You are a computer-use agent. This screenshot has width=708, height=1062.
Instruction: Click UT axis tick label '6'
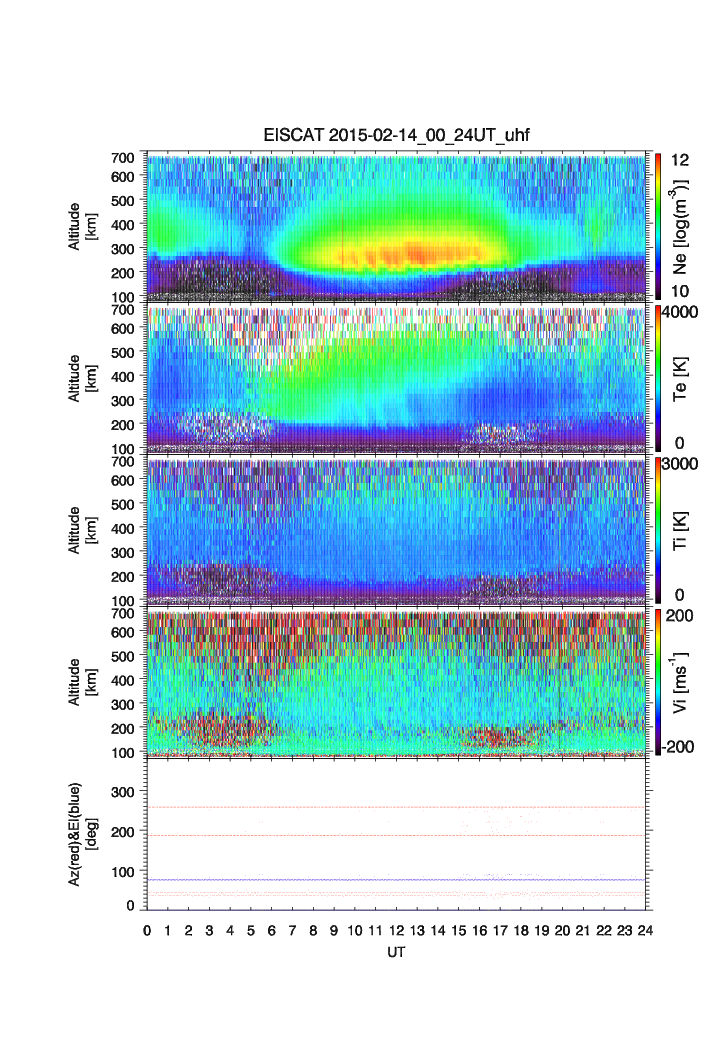(272, 931)
